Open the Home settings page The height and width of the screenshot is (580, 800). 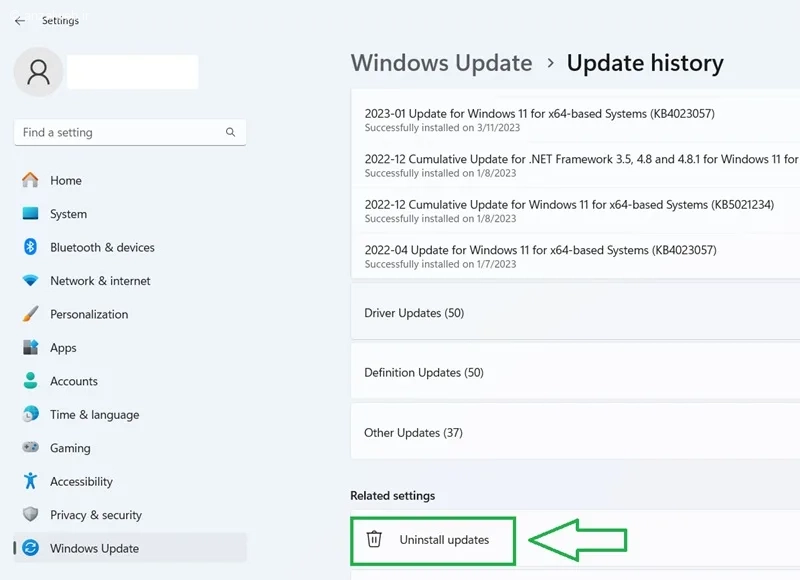pyautogui.click(x=130, y=180)
